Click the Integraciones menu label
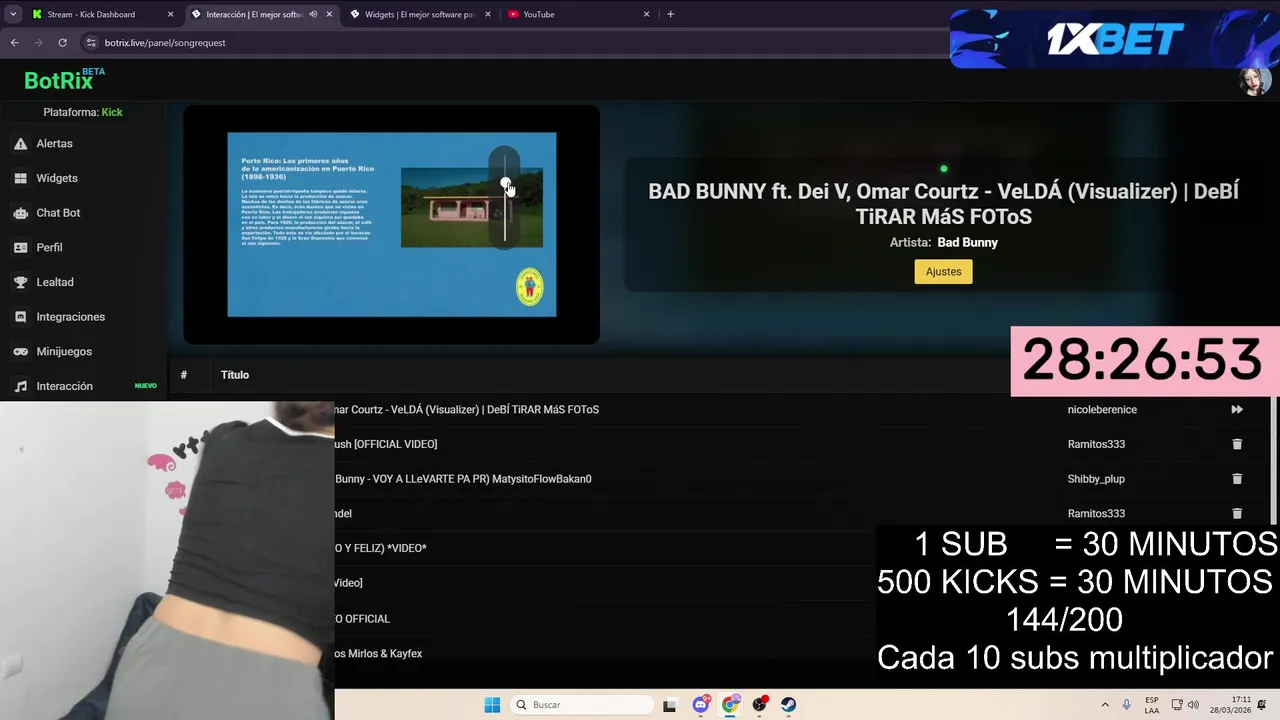Screen dimensions: 1280x720 pyautogui.click(x=71, y=317)
